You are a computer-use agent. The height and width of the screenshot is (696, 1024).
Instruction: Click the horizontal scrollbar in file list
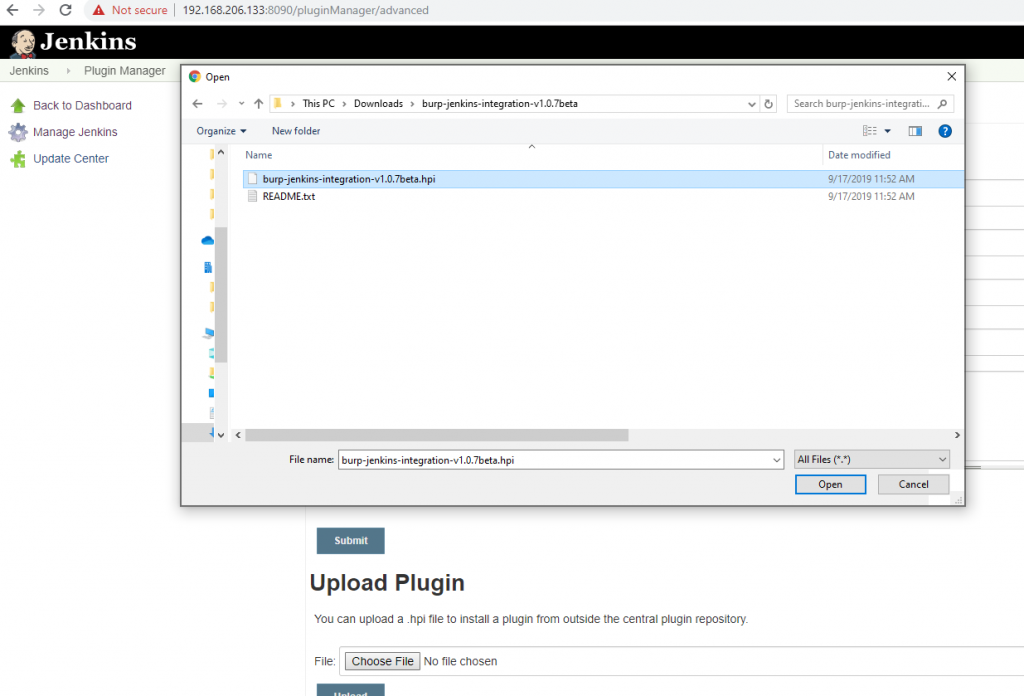coord(436,435)
